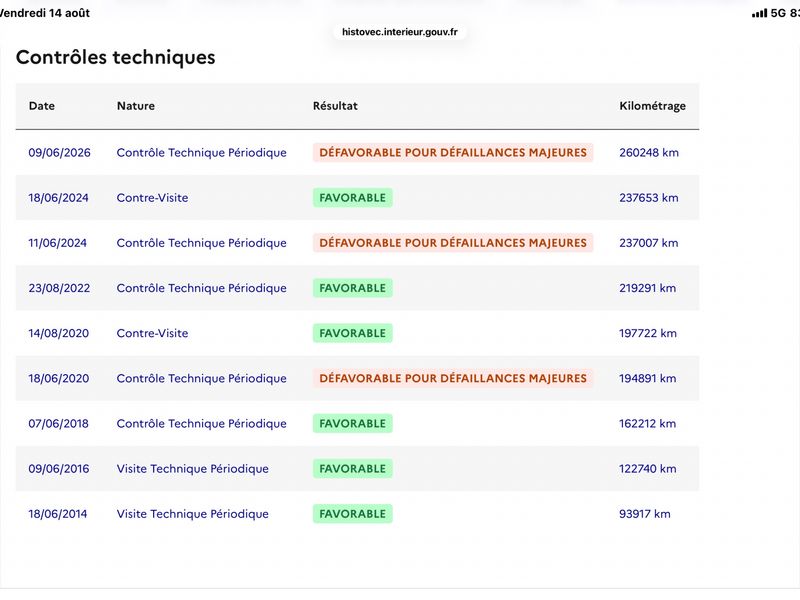Image resolution: width=800 pixels, height=600 pixels.
Task: Select the 14/08/2020 Contre-Visite row
Action: click(x=357, y=333)
